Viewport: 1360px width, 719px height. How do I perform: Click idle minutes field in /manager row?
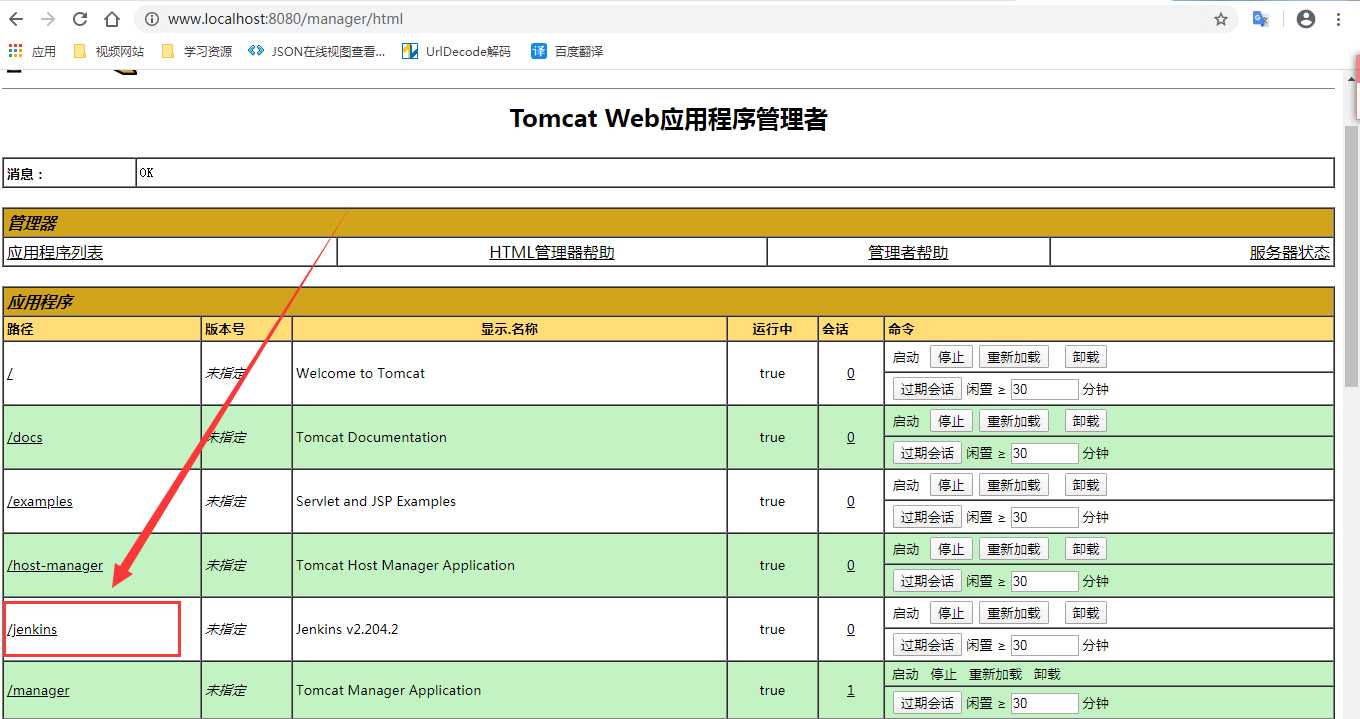pos(1045,703)
